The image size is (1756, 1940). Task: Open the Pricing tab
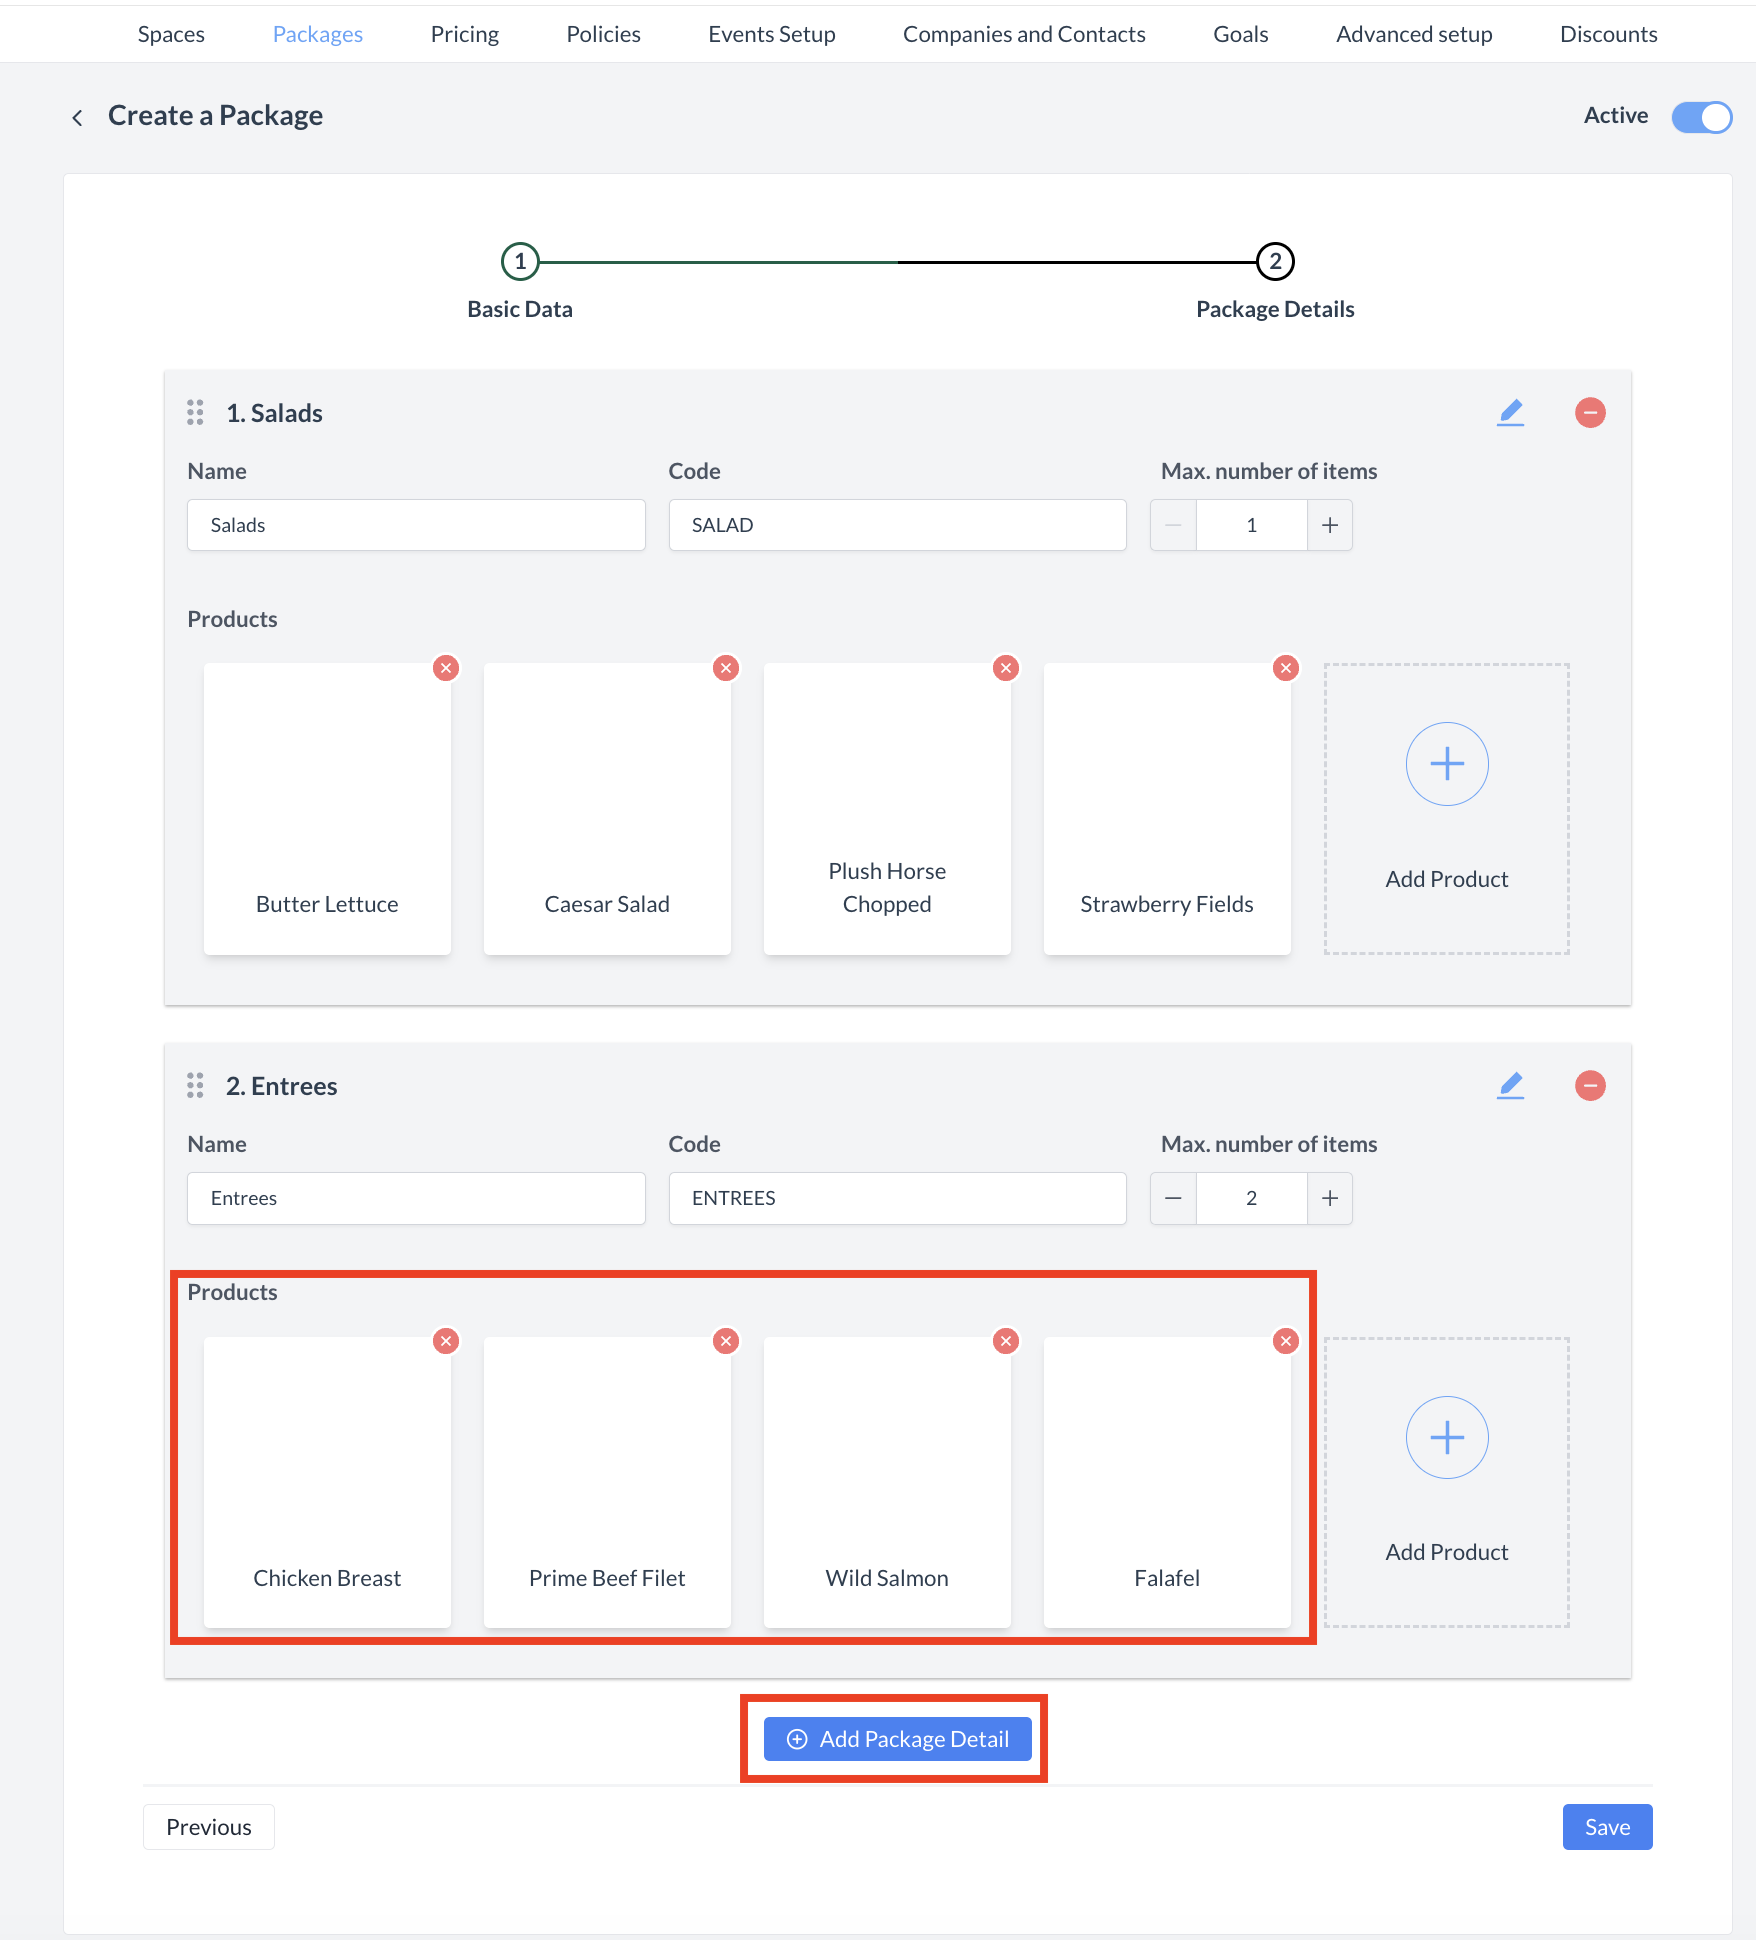[x=464, y=34]
